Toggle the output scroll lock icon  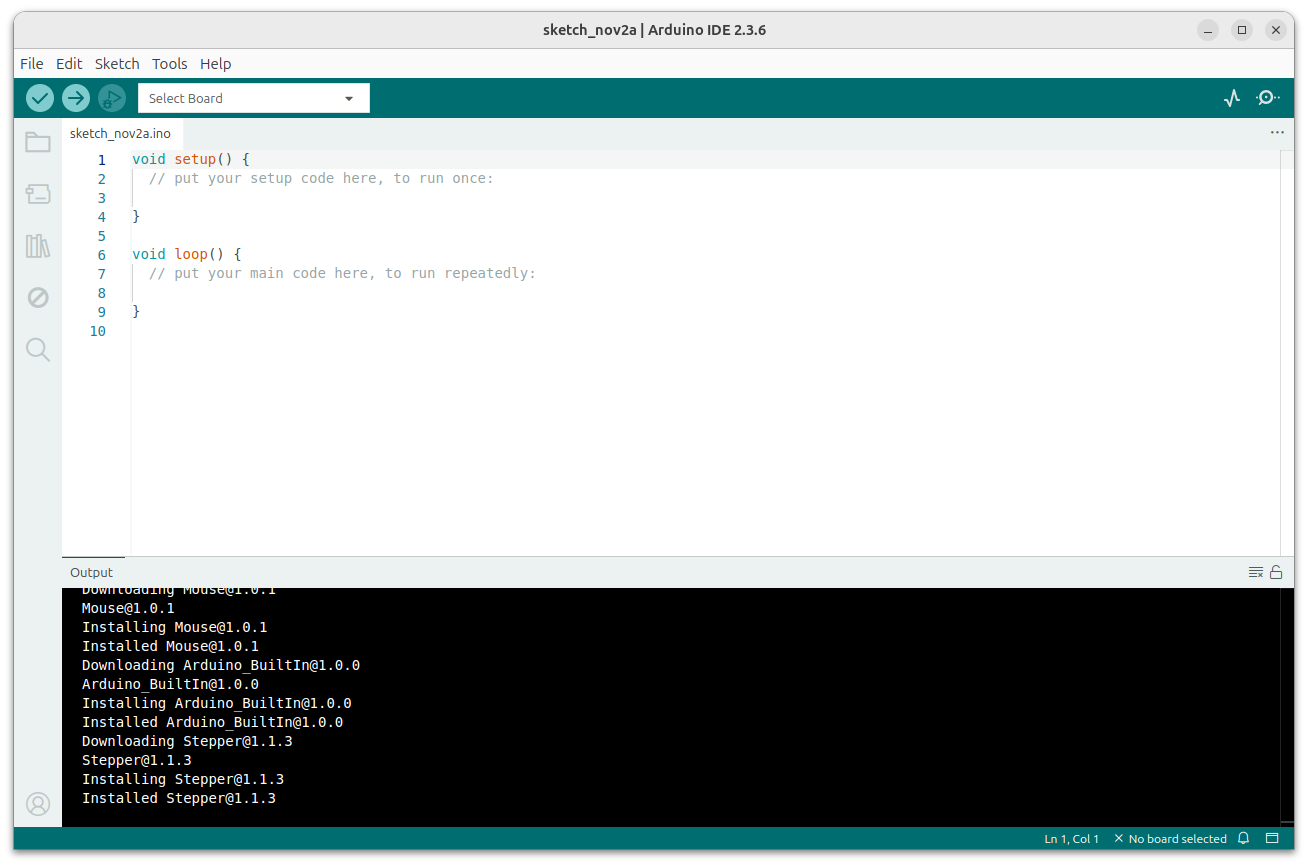click(1276, 572)
